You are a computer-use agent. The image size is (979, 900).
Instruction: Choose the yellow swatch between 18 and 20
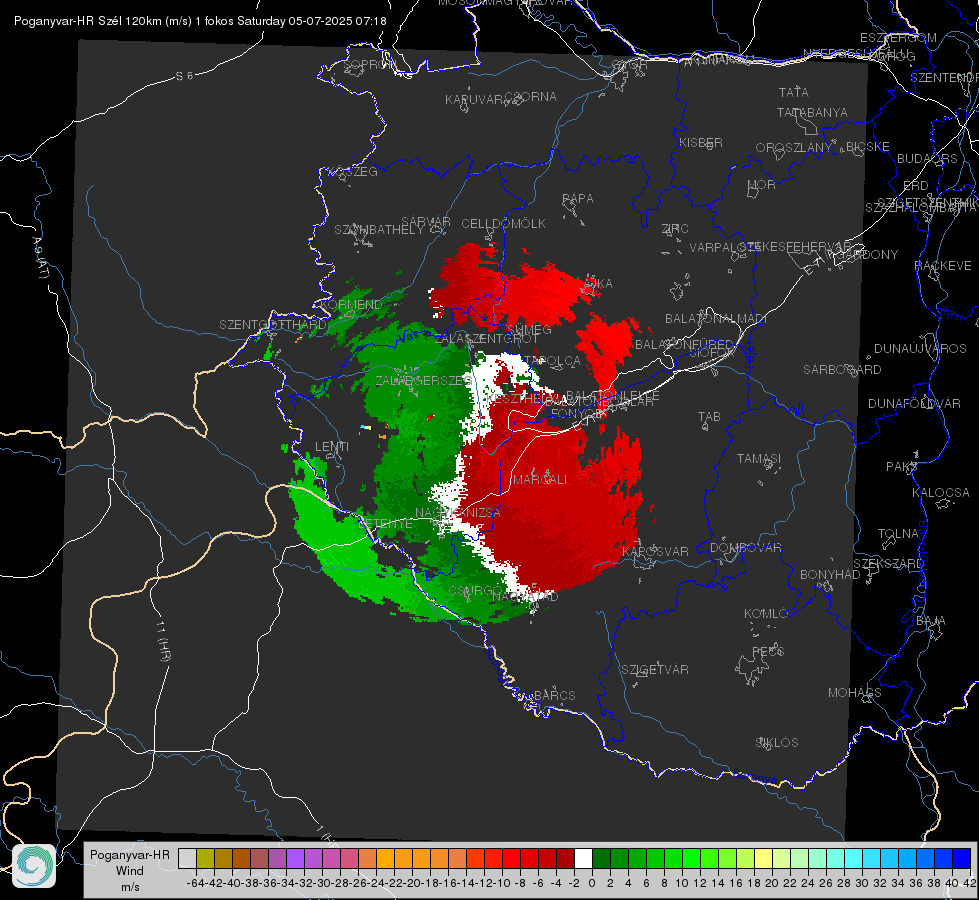tap(764, 858)
